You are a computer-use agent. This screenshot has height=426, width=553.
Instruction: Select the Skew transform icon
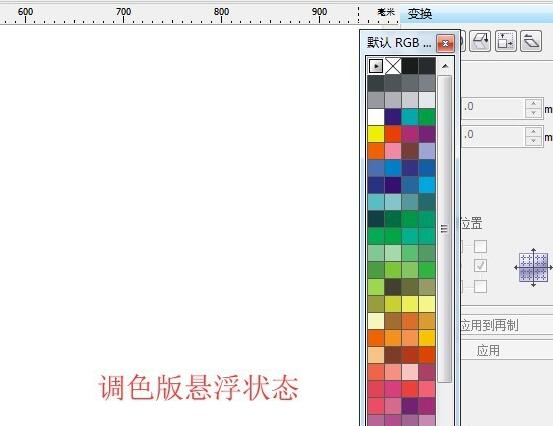pos(531,41)
